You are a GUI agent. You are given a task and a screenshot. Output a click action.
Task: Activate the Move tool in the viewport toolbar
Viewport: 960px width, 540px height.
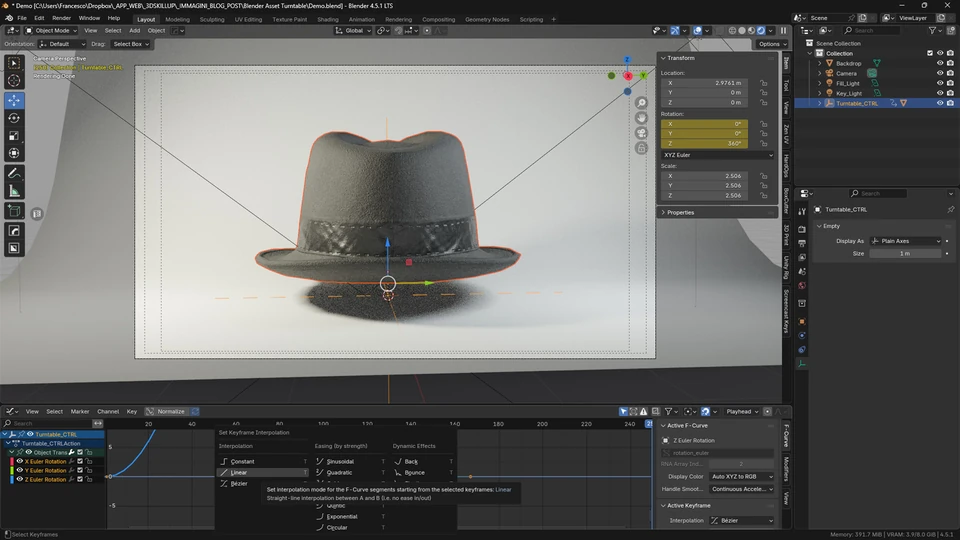tap(14, 100)
